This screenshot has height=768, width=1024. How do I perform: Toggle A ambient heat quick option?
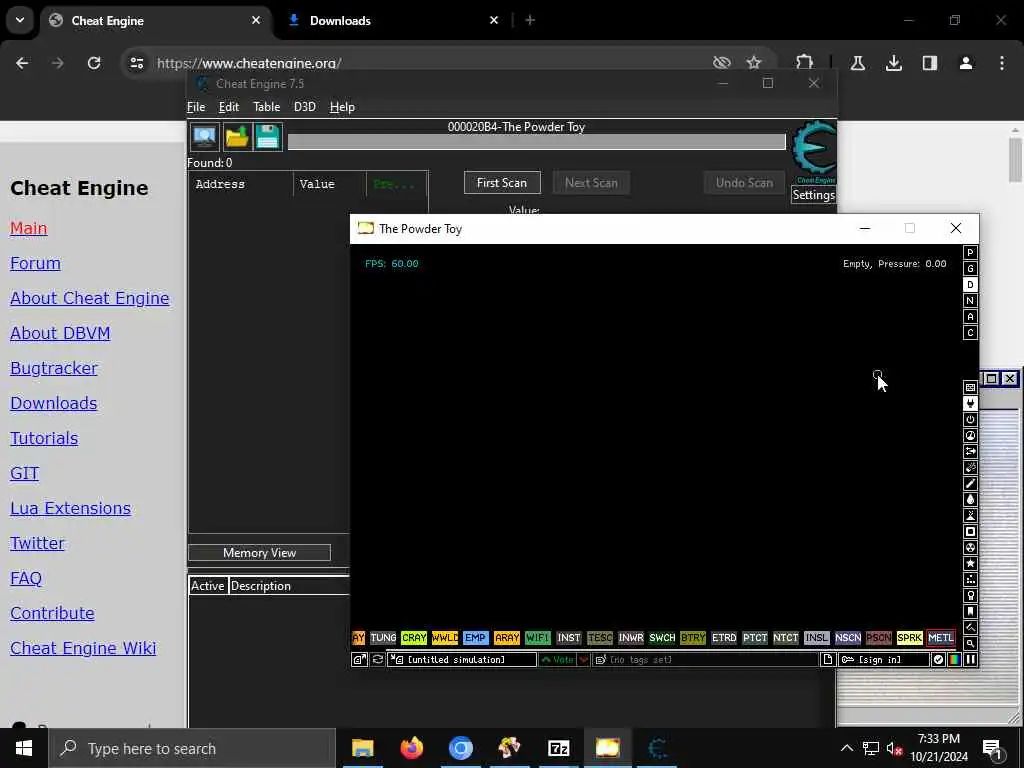pos(970,317)
